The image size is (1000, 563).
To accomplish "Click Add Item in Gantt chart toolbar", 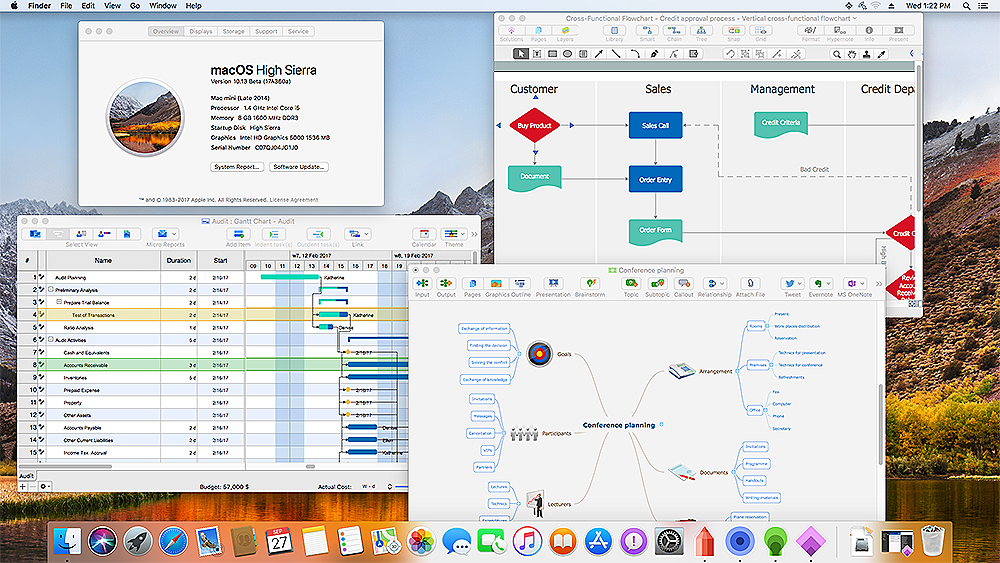I will point(238,234).
